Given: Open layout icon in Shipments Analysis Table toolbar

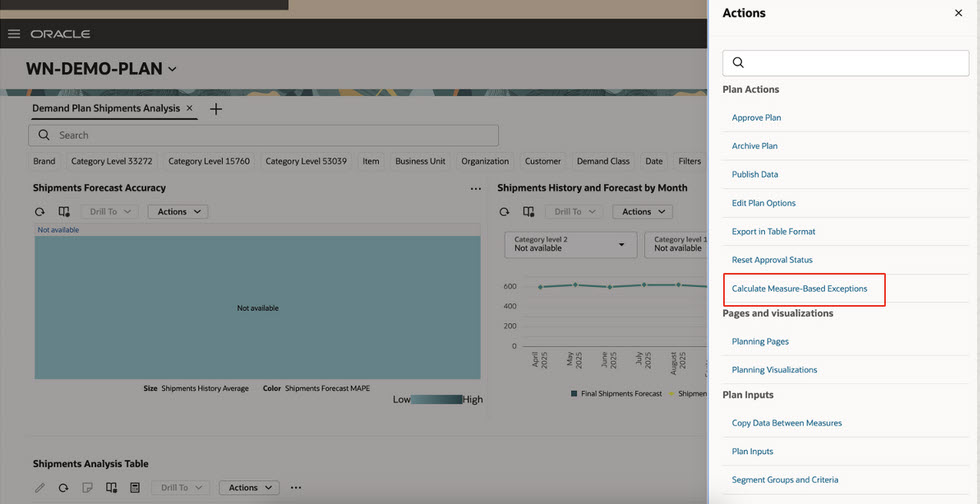Looking at the screenshot, I should 111,488.
